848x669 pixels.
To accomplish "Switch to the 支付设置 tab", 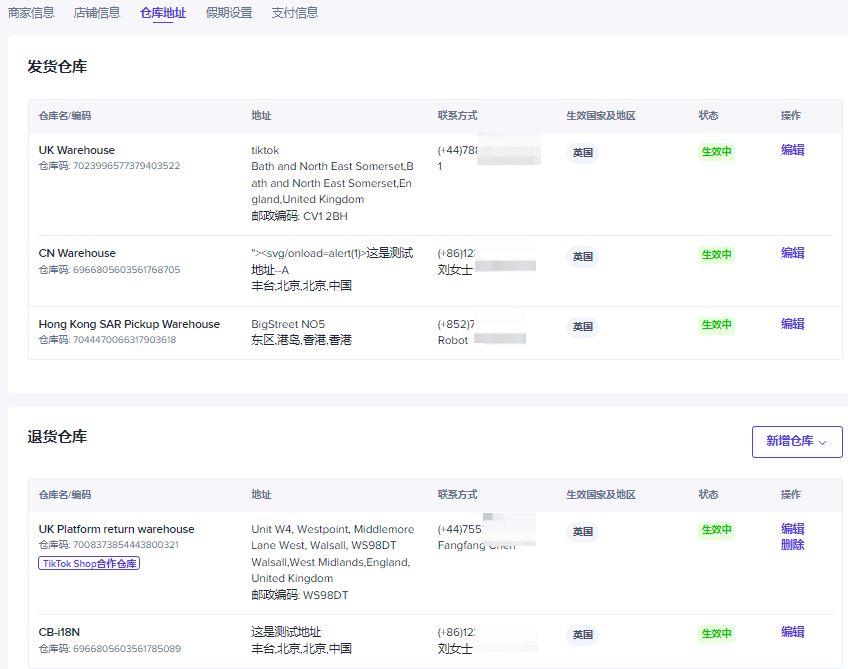I will [294, 14].
